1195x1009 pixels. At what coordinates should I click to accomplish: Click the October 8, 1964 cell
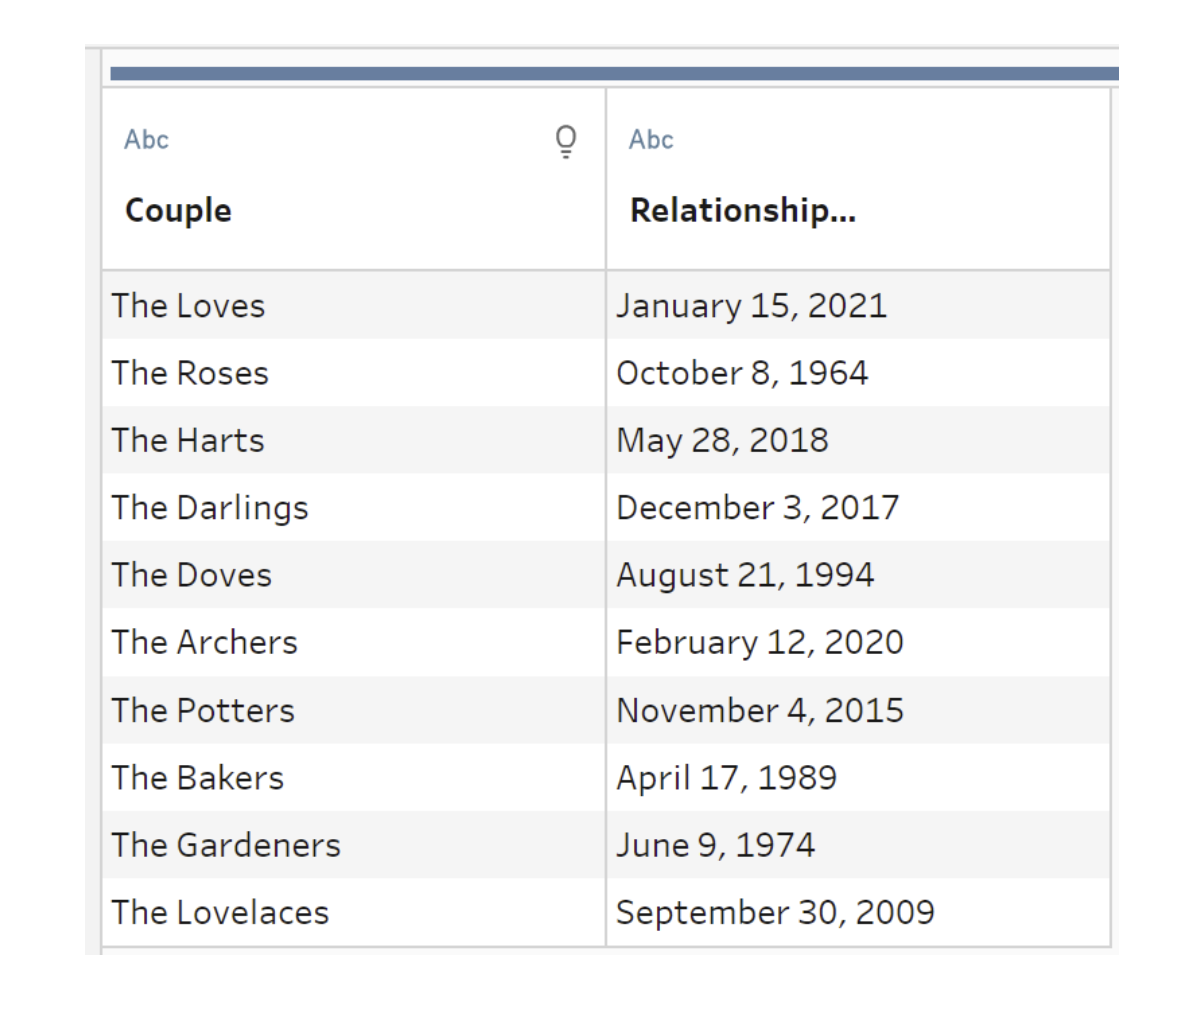[x=742, y=373]
